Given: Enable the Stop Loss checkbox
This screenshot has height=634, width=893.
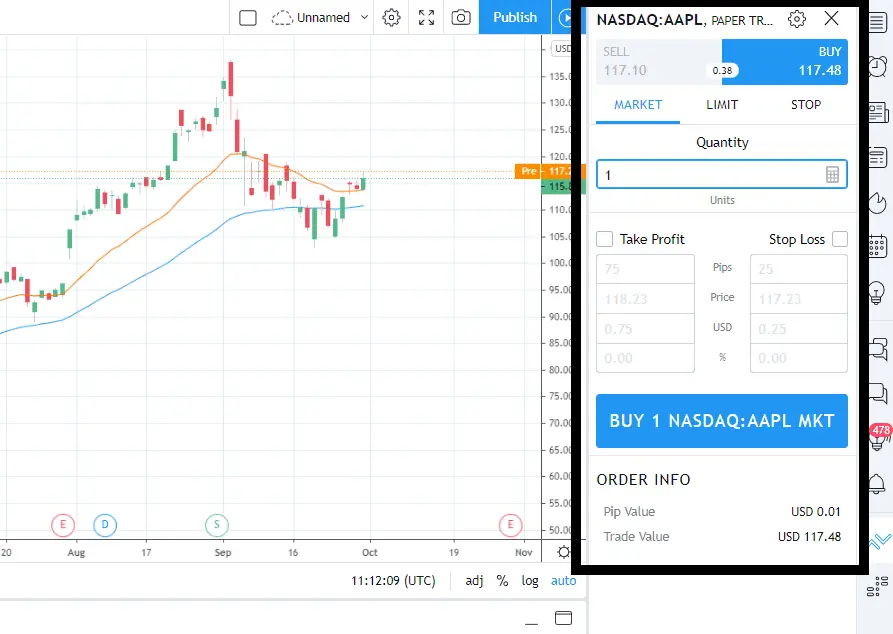Looking at the screenshot, I should pos(840,239).
